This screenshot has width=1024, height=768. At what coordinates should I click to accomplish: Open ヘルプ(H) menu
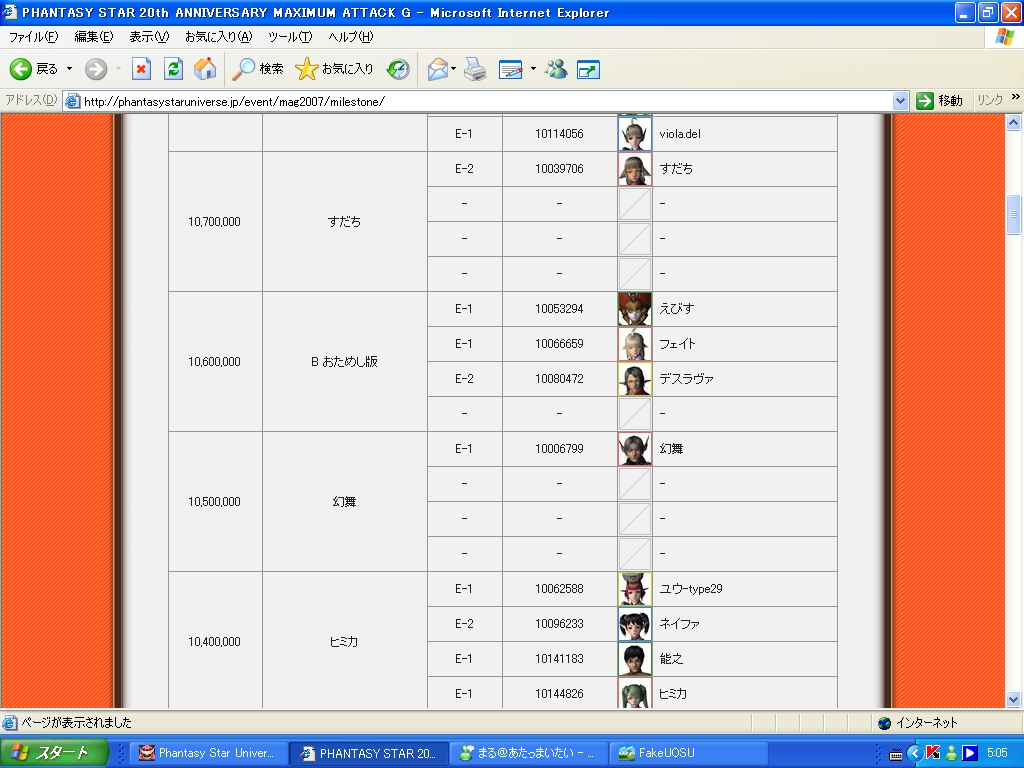[x=351, y=37]
